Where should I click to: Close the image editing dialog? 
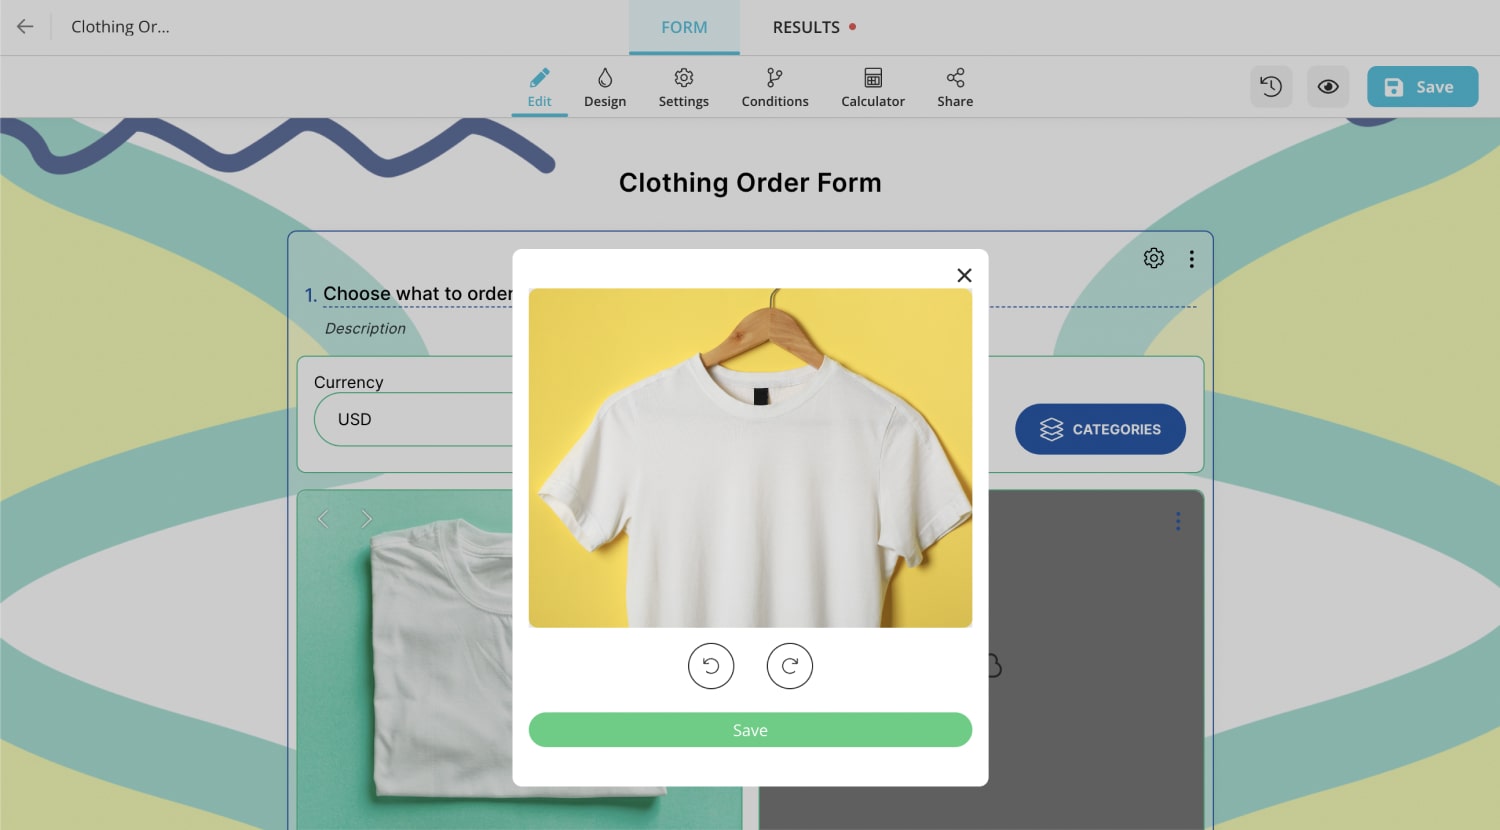click(x=964, y=275)
